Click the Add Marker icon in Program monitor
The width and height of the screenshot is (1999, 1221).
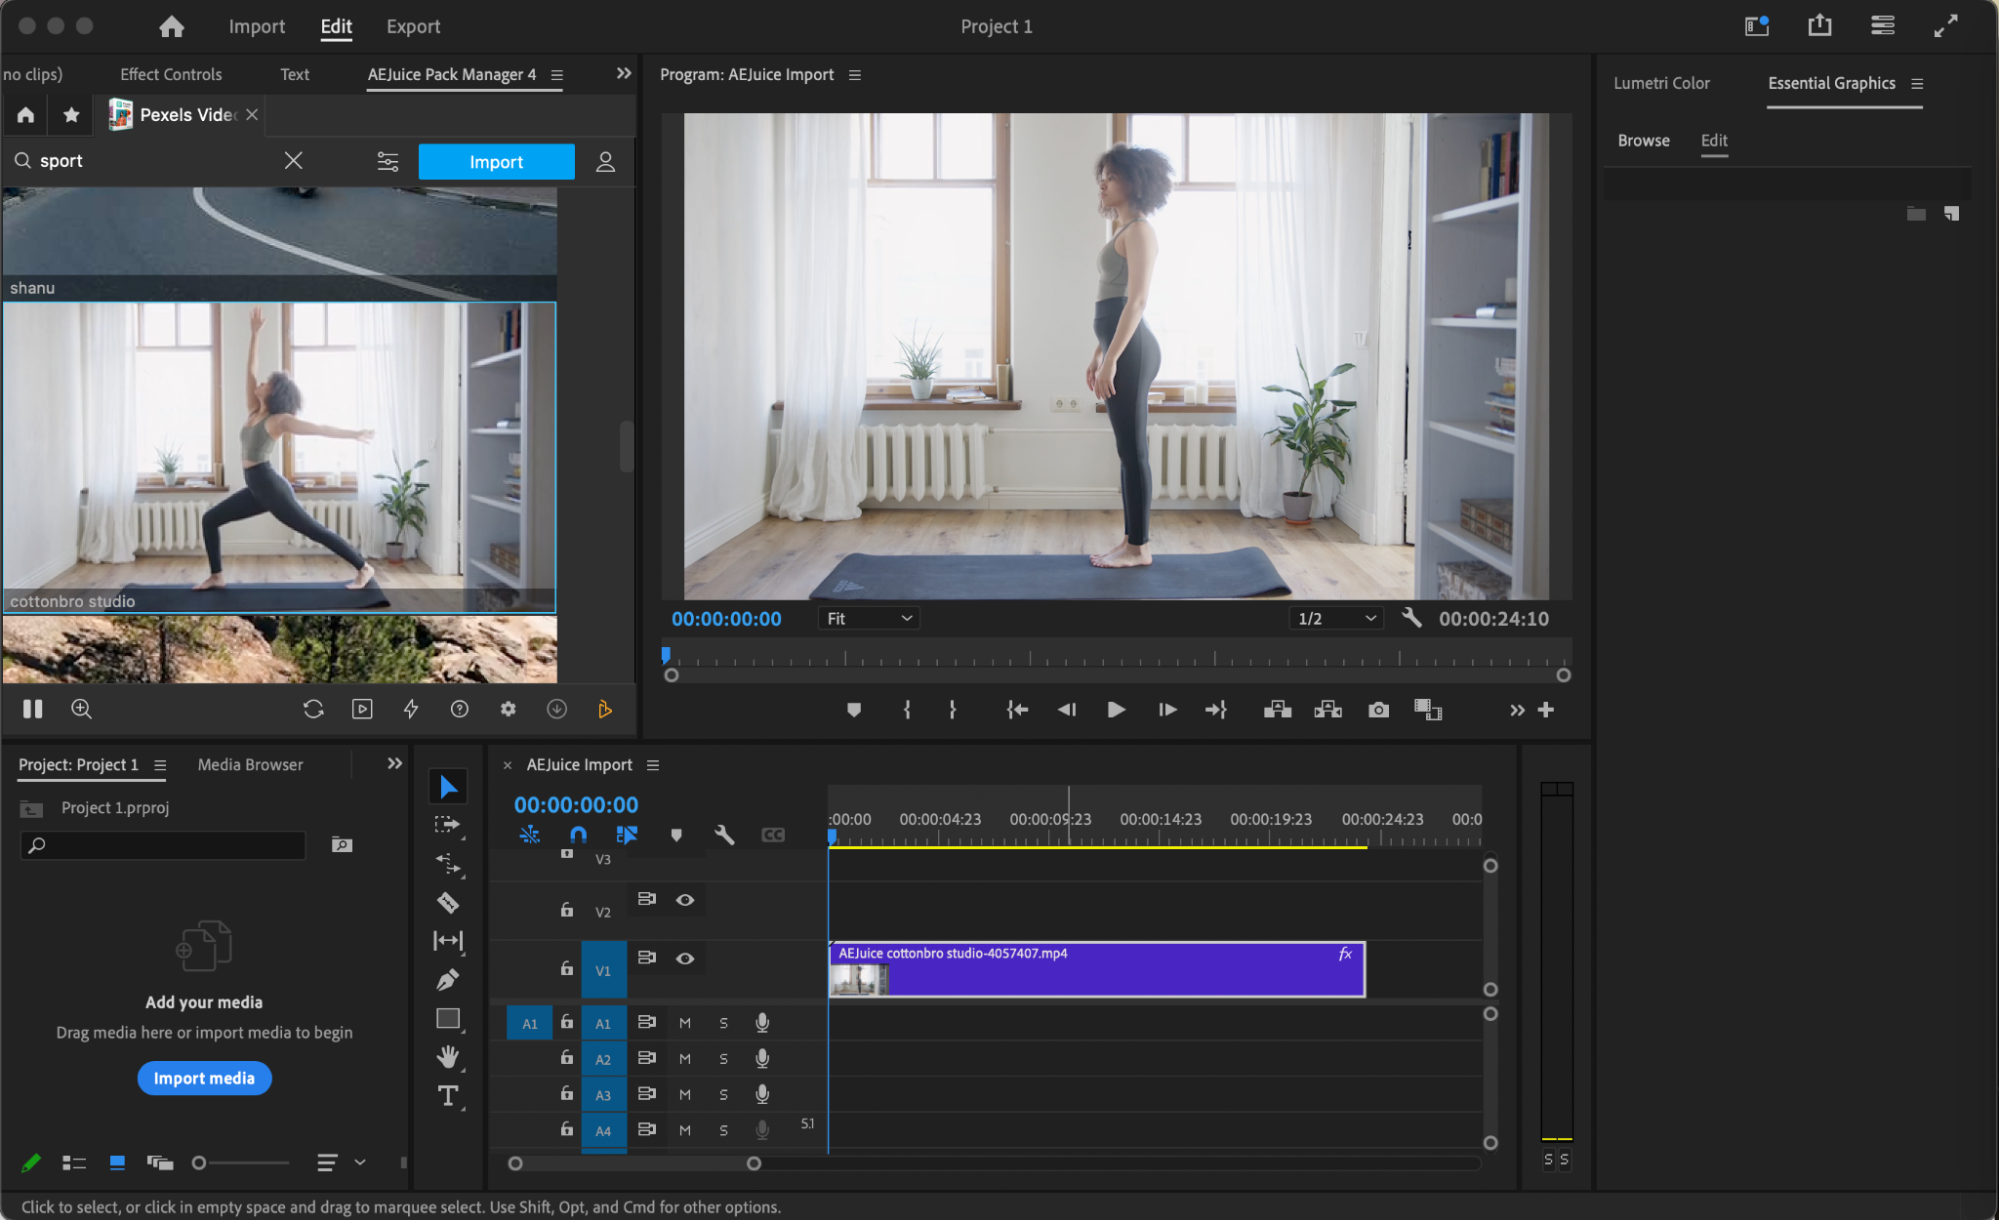[853, 710]
